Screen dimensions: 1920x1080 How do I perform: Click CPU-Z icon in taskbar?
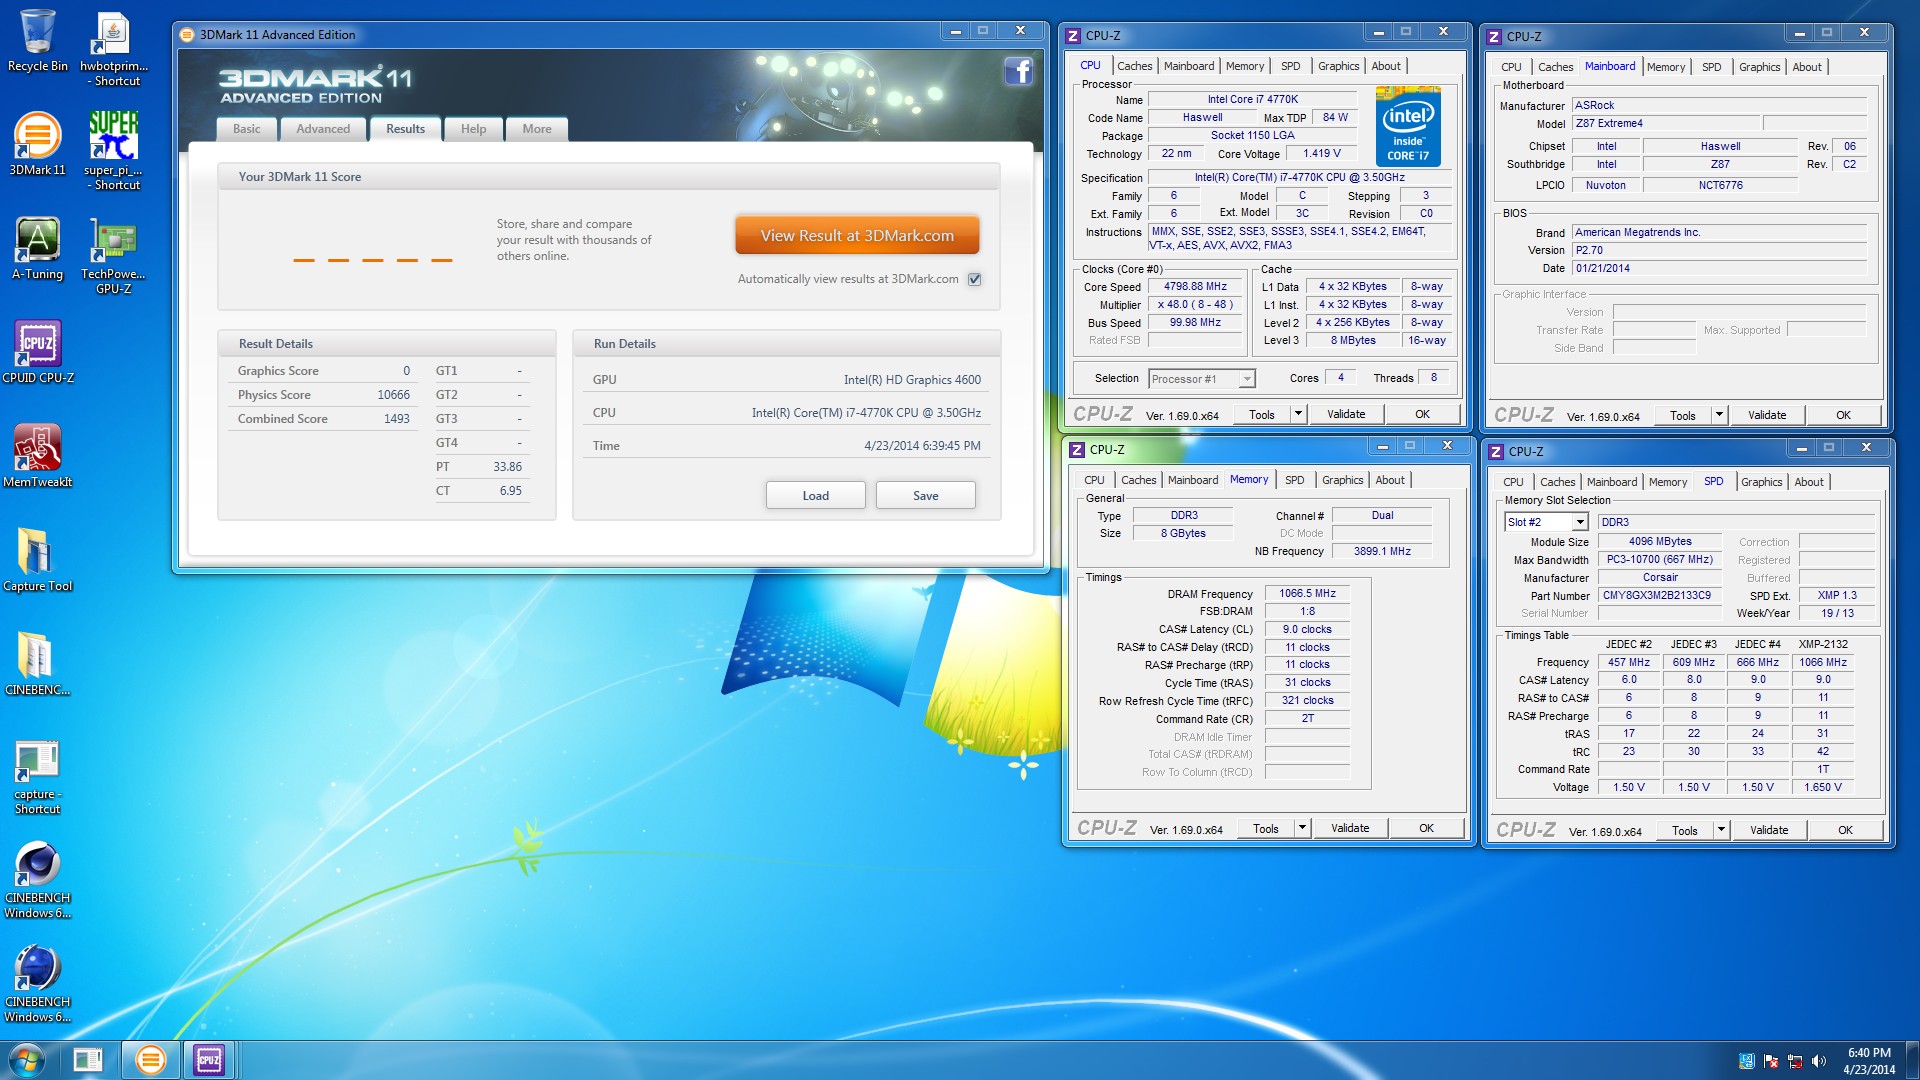point(209,1059)
